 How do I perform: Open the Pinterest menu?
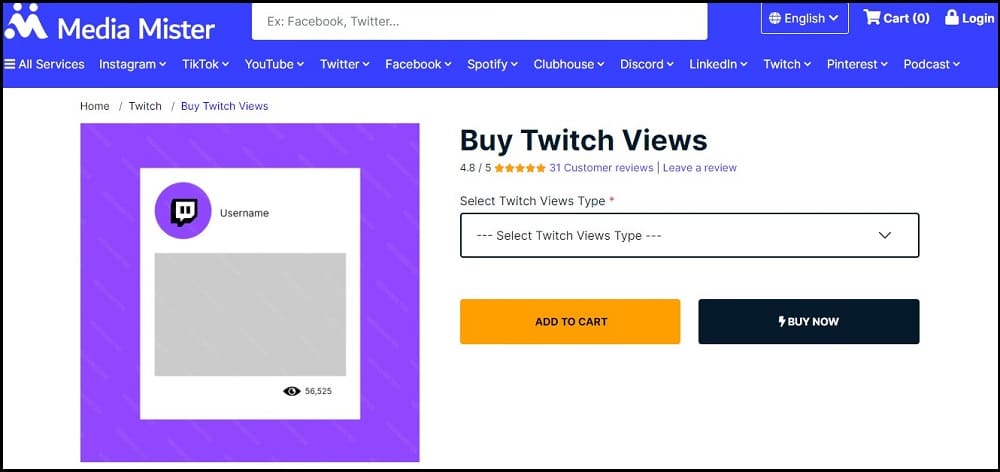click(857, 64)
